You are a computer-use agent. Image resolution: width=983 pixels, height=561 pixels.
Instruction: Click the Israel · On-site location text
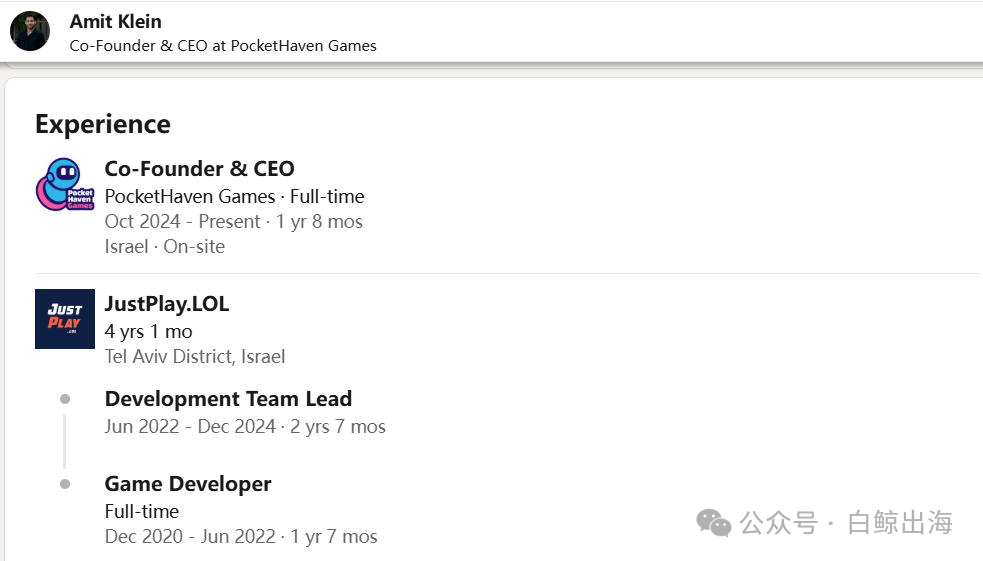(165, 246)
